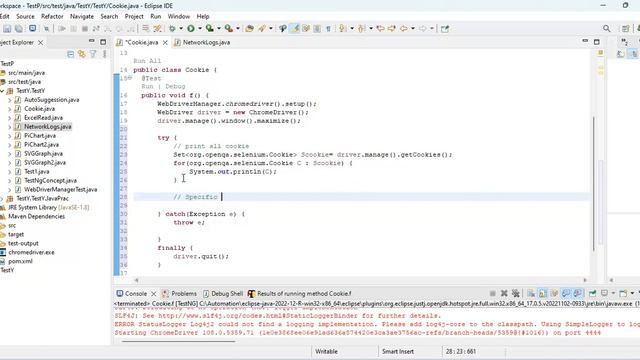Open New Console View dropdown arrow
The image size is (640, 360).
[x=632, y=293]
